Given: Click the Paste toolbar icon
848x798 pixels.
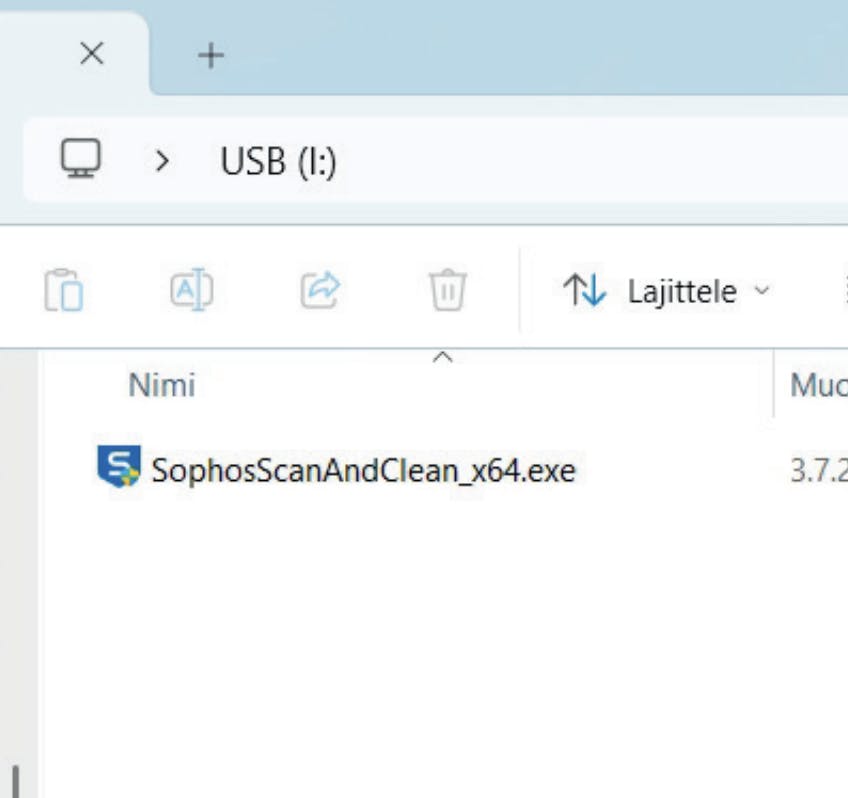Looking at the screenshot, I should [x=63, y=290].
